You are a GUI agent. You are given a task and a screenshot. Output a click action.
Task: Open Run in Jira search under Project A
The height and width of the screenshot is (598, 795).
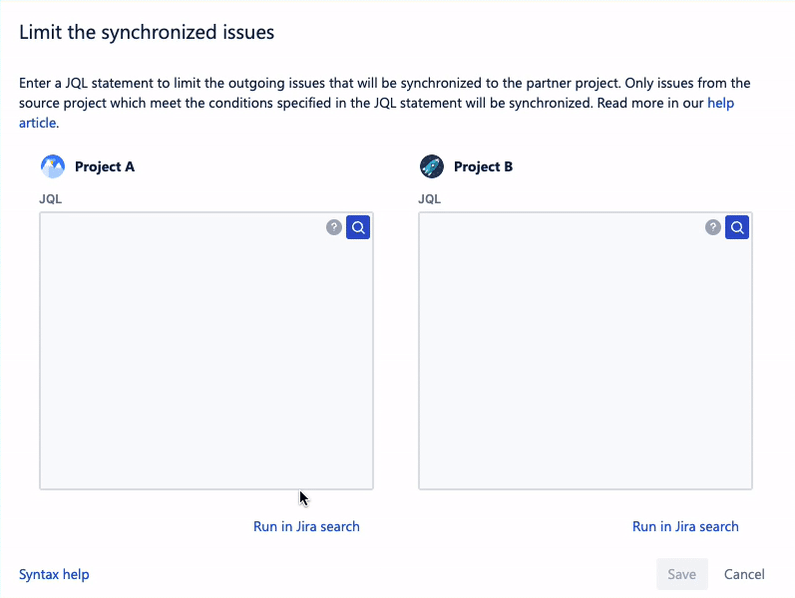tap(306, 526)
